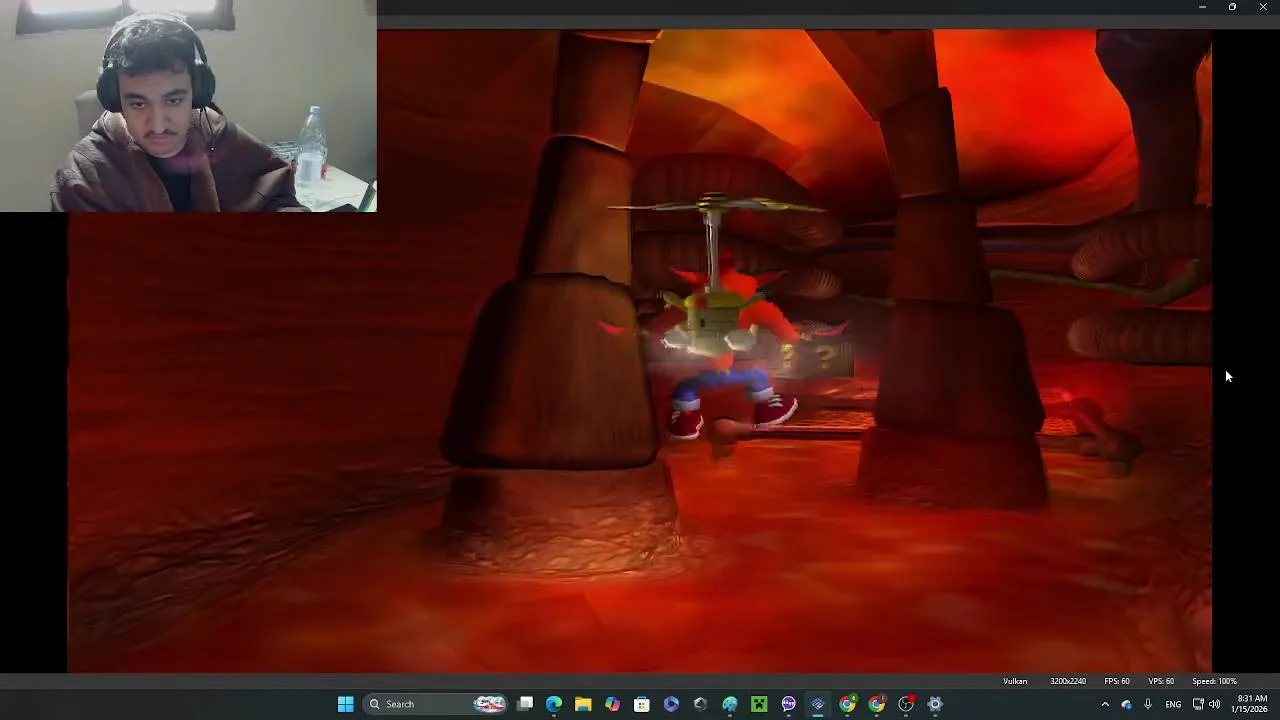Viewport: 1280px width, 720px height.
Task: Click the Speed: 100% status entry
Action: pos(1214,681)
